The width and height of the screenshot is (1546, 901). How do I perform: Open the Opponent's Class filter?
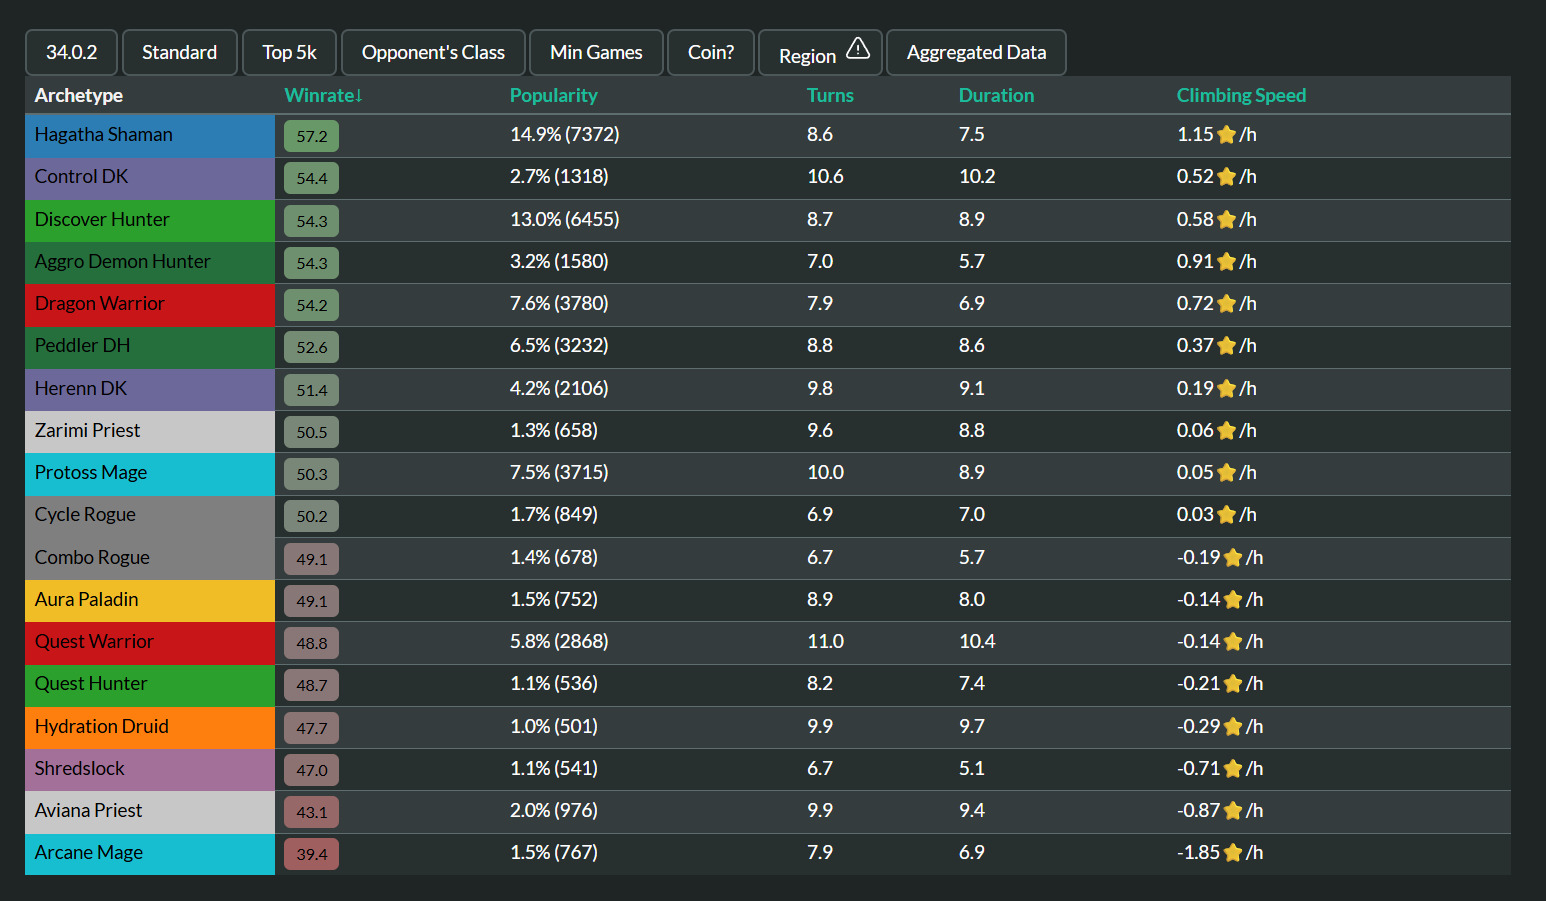click(x=433, y=52)
